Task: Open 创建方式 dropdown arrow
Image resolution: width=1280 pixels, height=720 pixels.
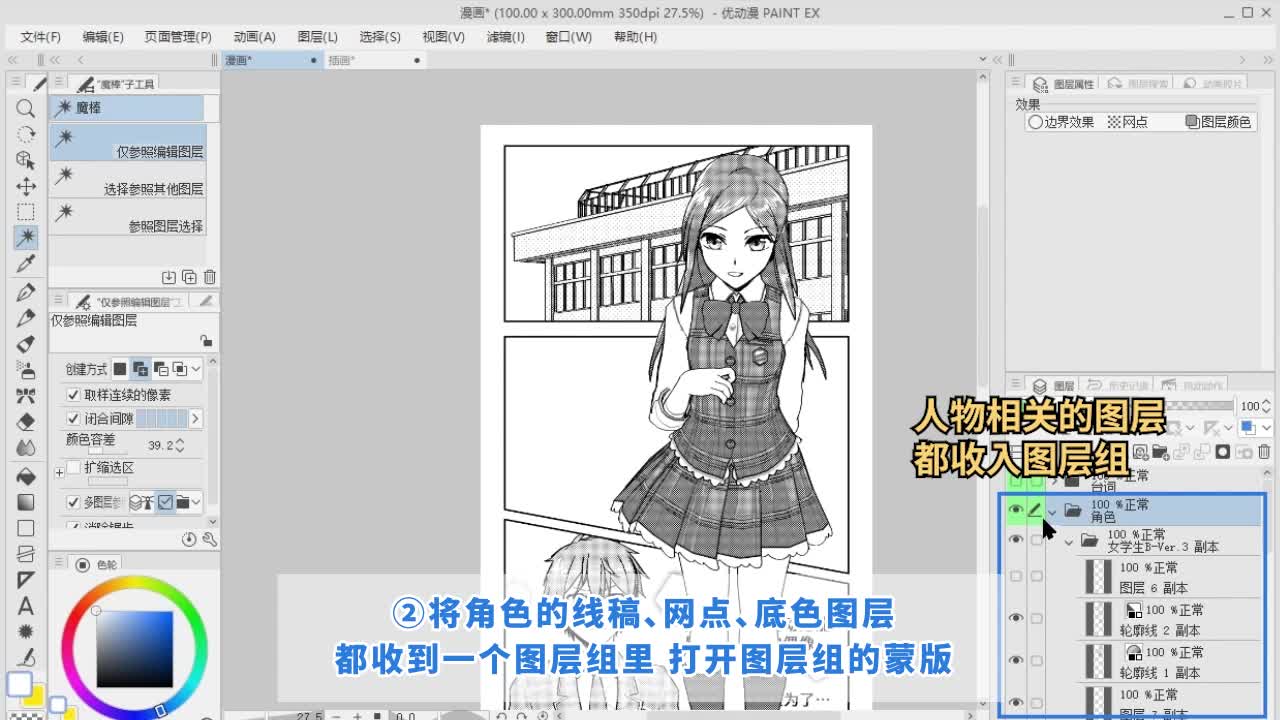Action: [x=196, y=369]
